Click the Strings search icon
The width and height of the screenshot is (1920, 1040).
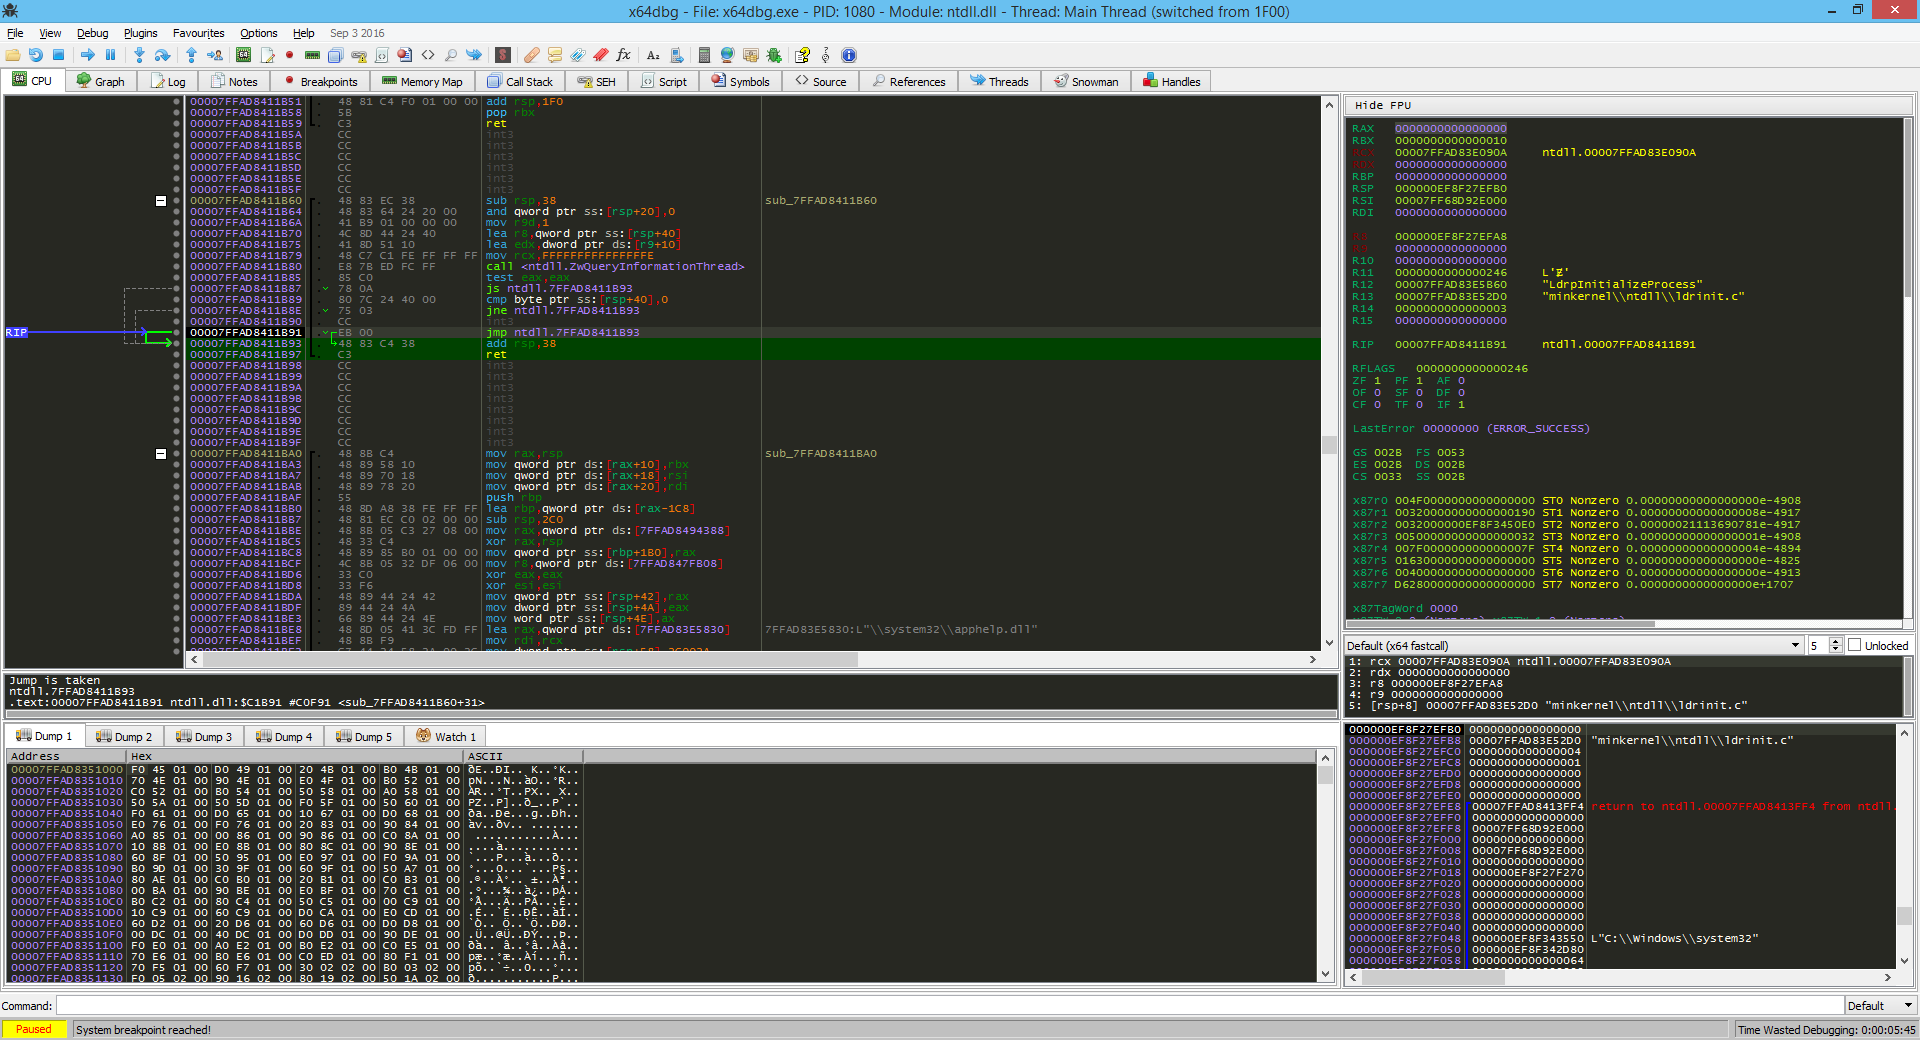click(x=653, y=55)
